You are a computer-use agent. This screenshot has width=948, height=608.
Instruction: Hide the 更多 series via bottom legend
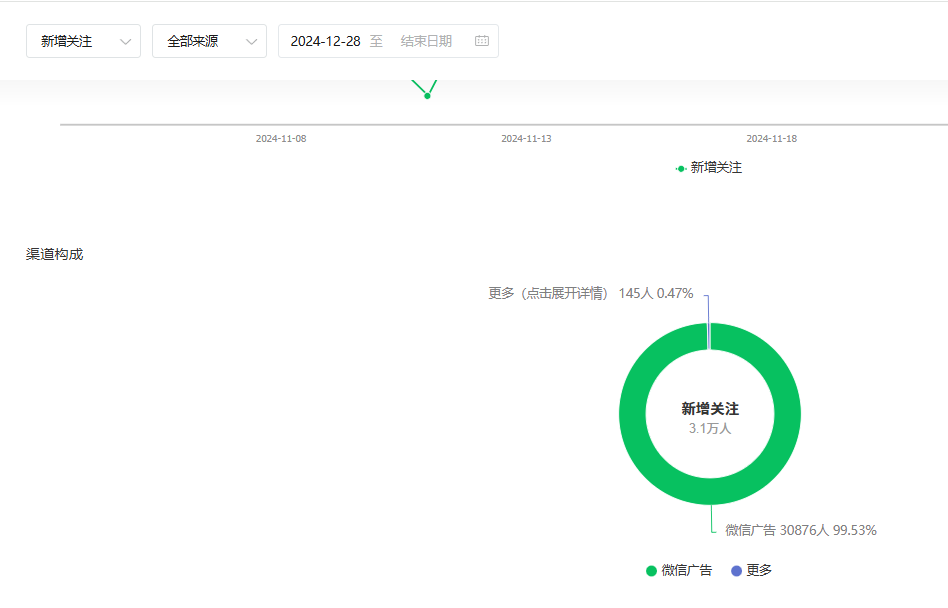(x=751, y=570)
